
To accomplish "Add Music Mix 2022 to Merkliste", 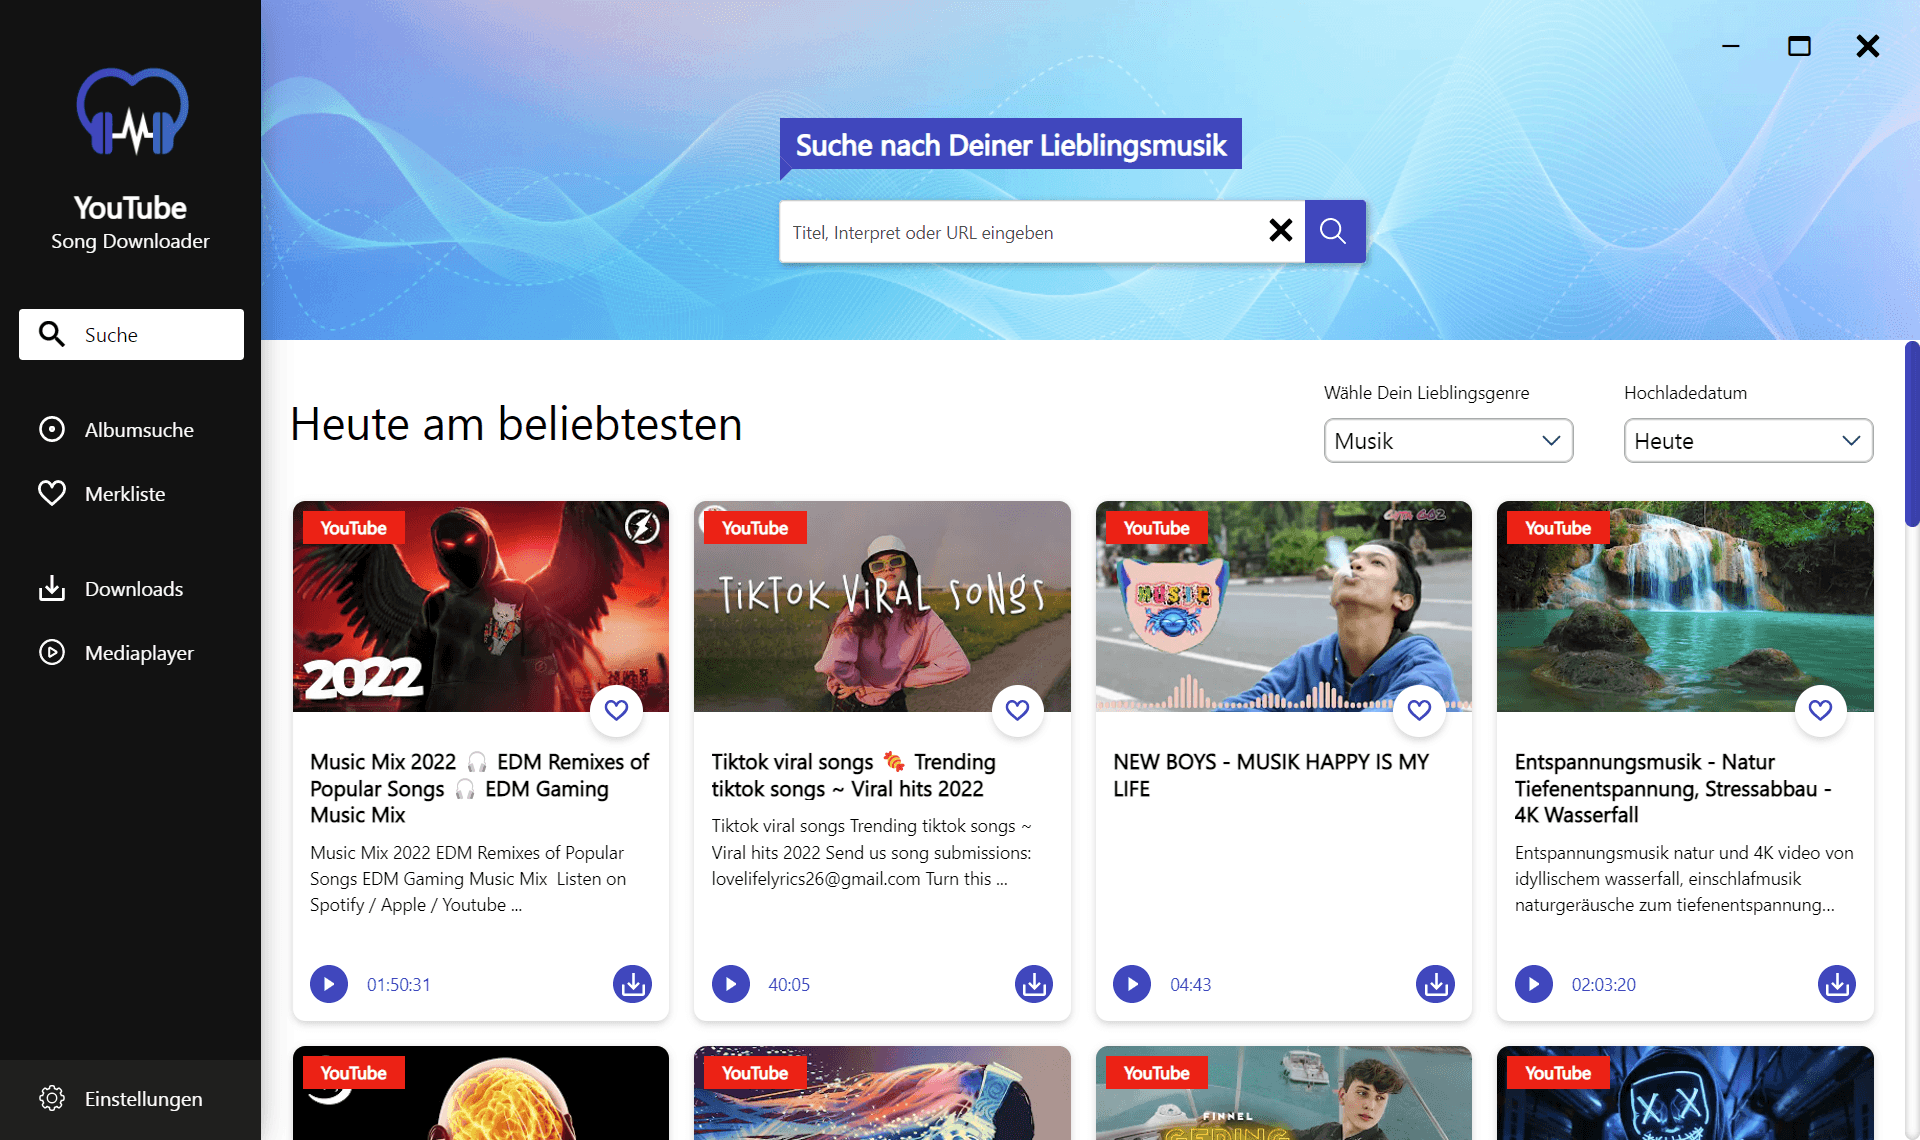I will click(616, 710).
